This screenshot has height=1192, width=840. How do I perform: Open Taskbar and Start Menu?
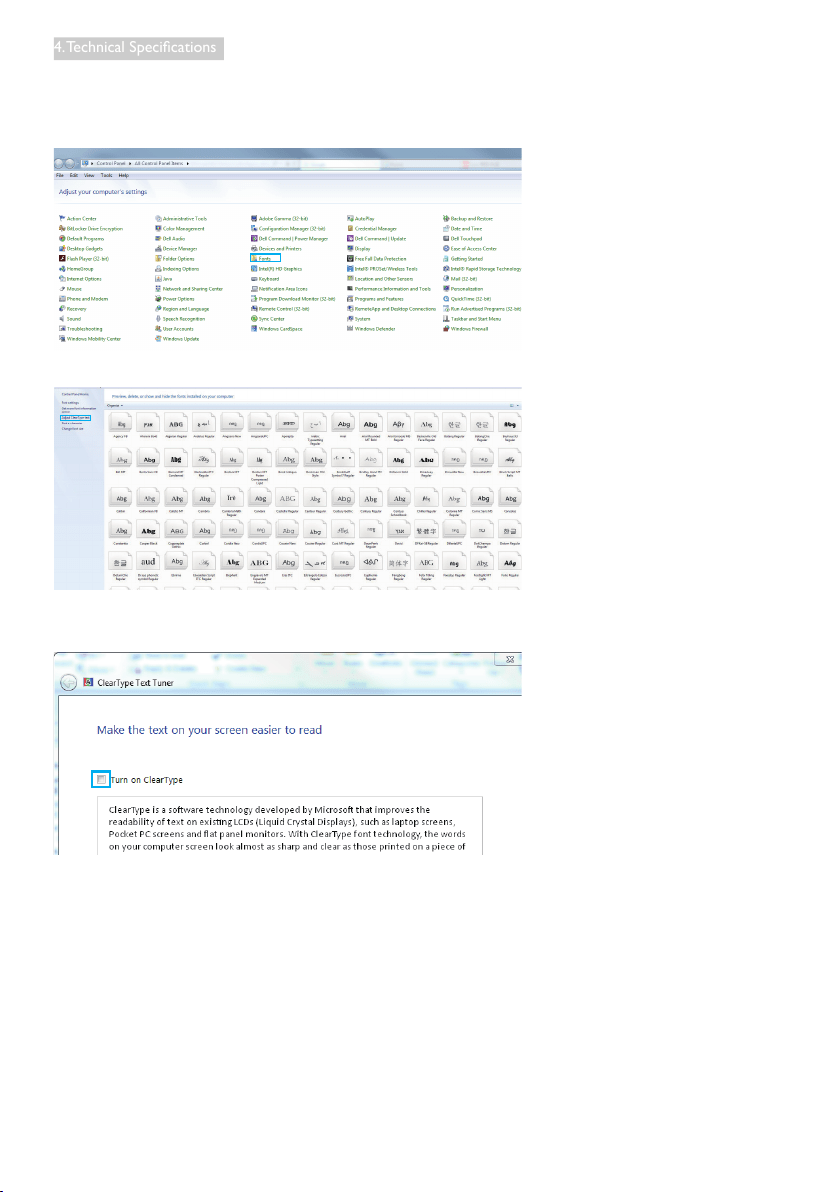tap(473, 319)
